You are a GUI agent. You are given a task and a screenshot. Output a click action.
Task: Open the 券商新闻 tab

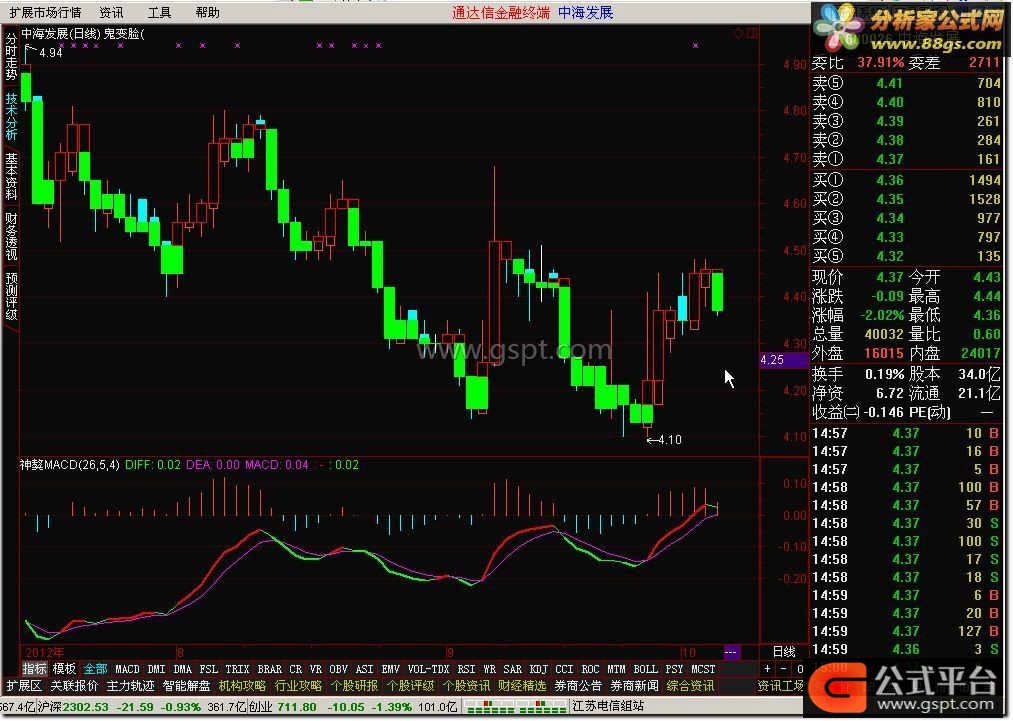634,685
